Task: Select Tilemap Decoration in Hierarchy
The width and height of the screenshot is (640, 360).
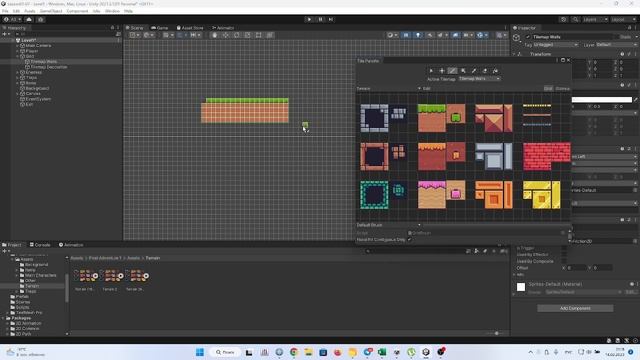Action: (x=49, y=67)
